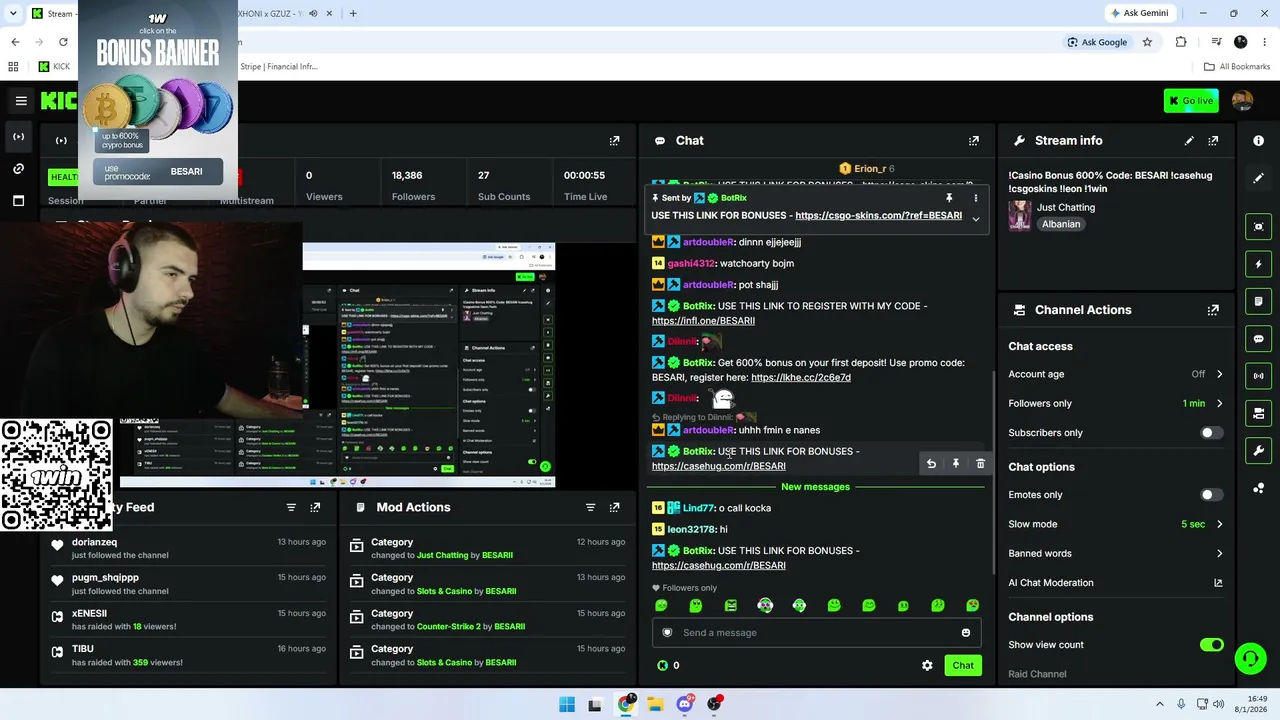
Task: Select the screen capture icon in right sidebar
Action: point(1259,227)
